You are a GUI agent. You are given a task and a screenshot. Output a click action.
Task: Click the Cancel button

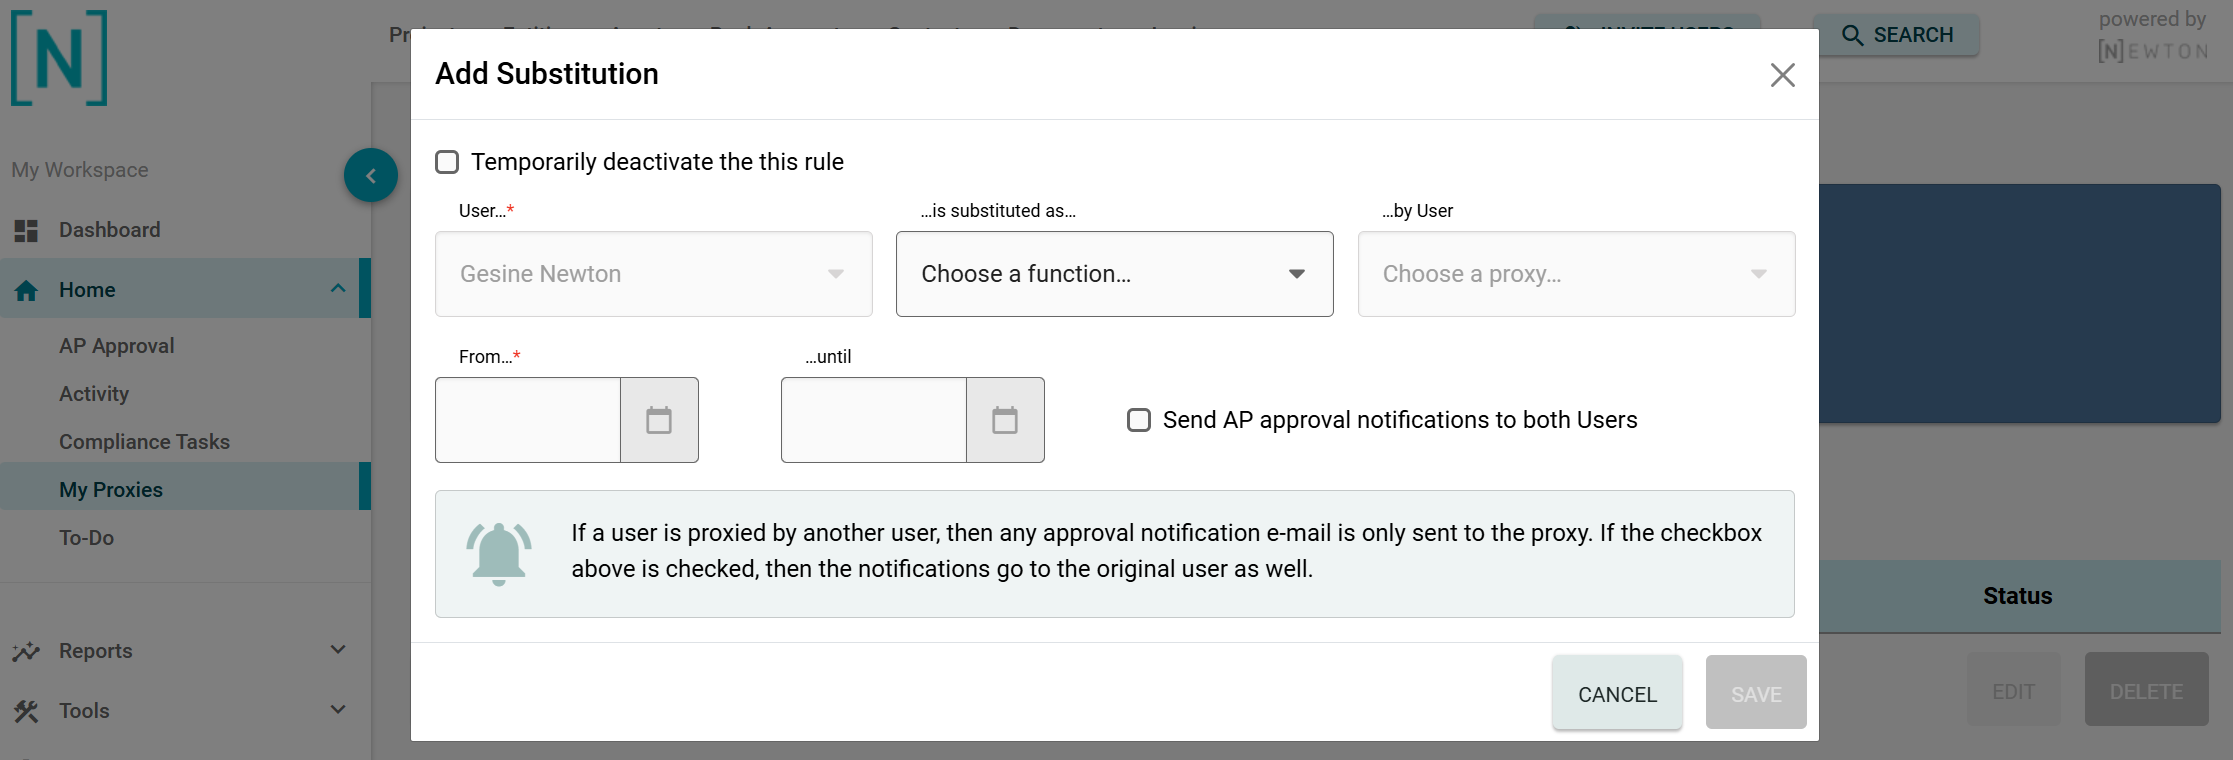point(1617,693)
